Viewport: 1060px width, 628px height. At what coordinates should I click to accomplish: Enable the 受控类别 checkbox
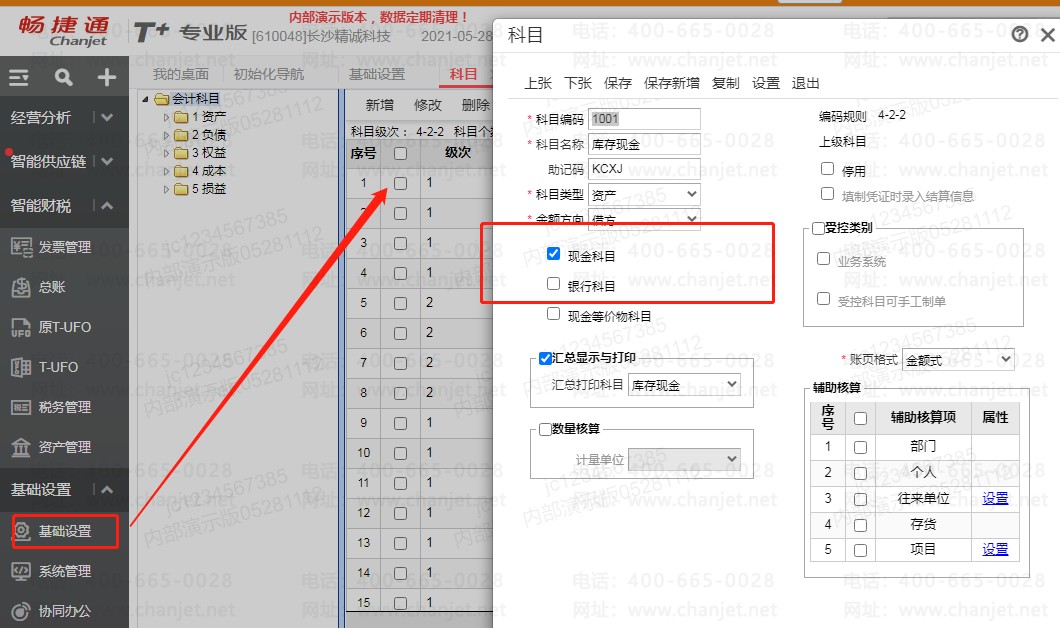point(818,228)
